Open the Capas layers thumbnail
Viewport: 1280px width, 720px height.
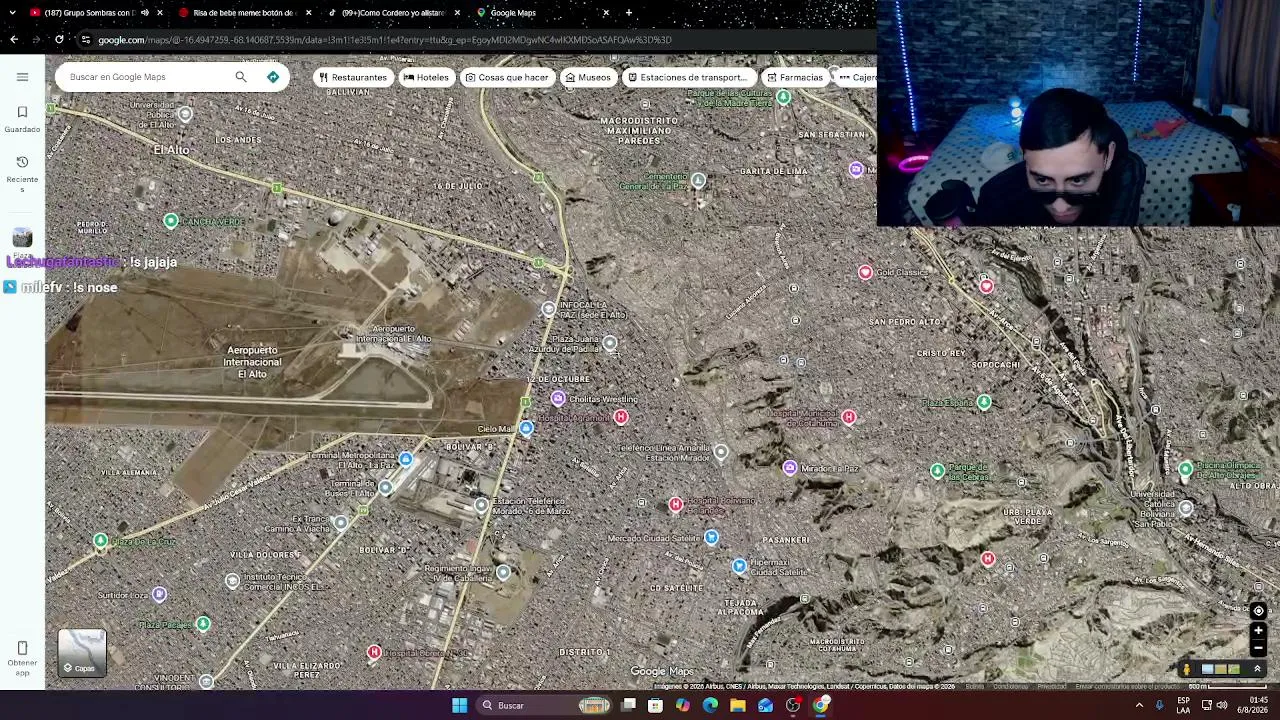pyautogui.click(x=82, y=652)
